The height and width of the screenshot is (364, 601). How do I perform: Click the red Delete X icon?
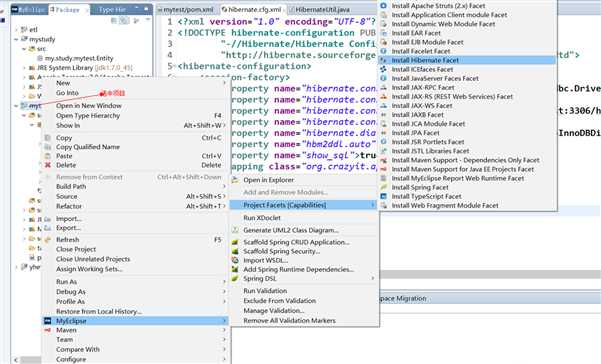coord(48,165)
